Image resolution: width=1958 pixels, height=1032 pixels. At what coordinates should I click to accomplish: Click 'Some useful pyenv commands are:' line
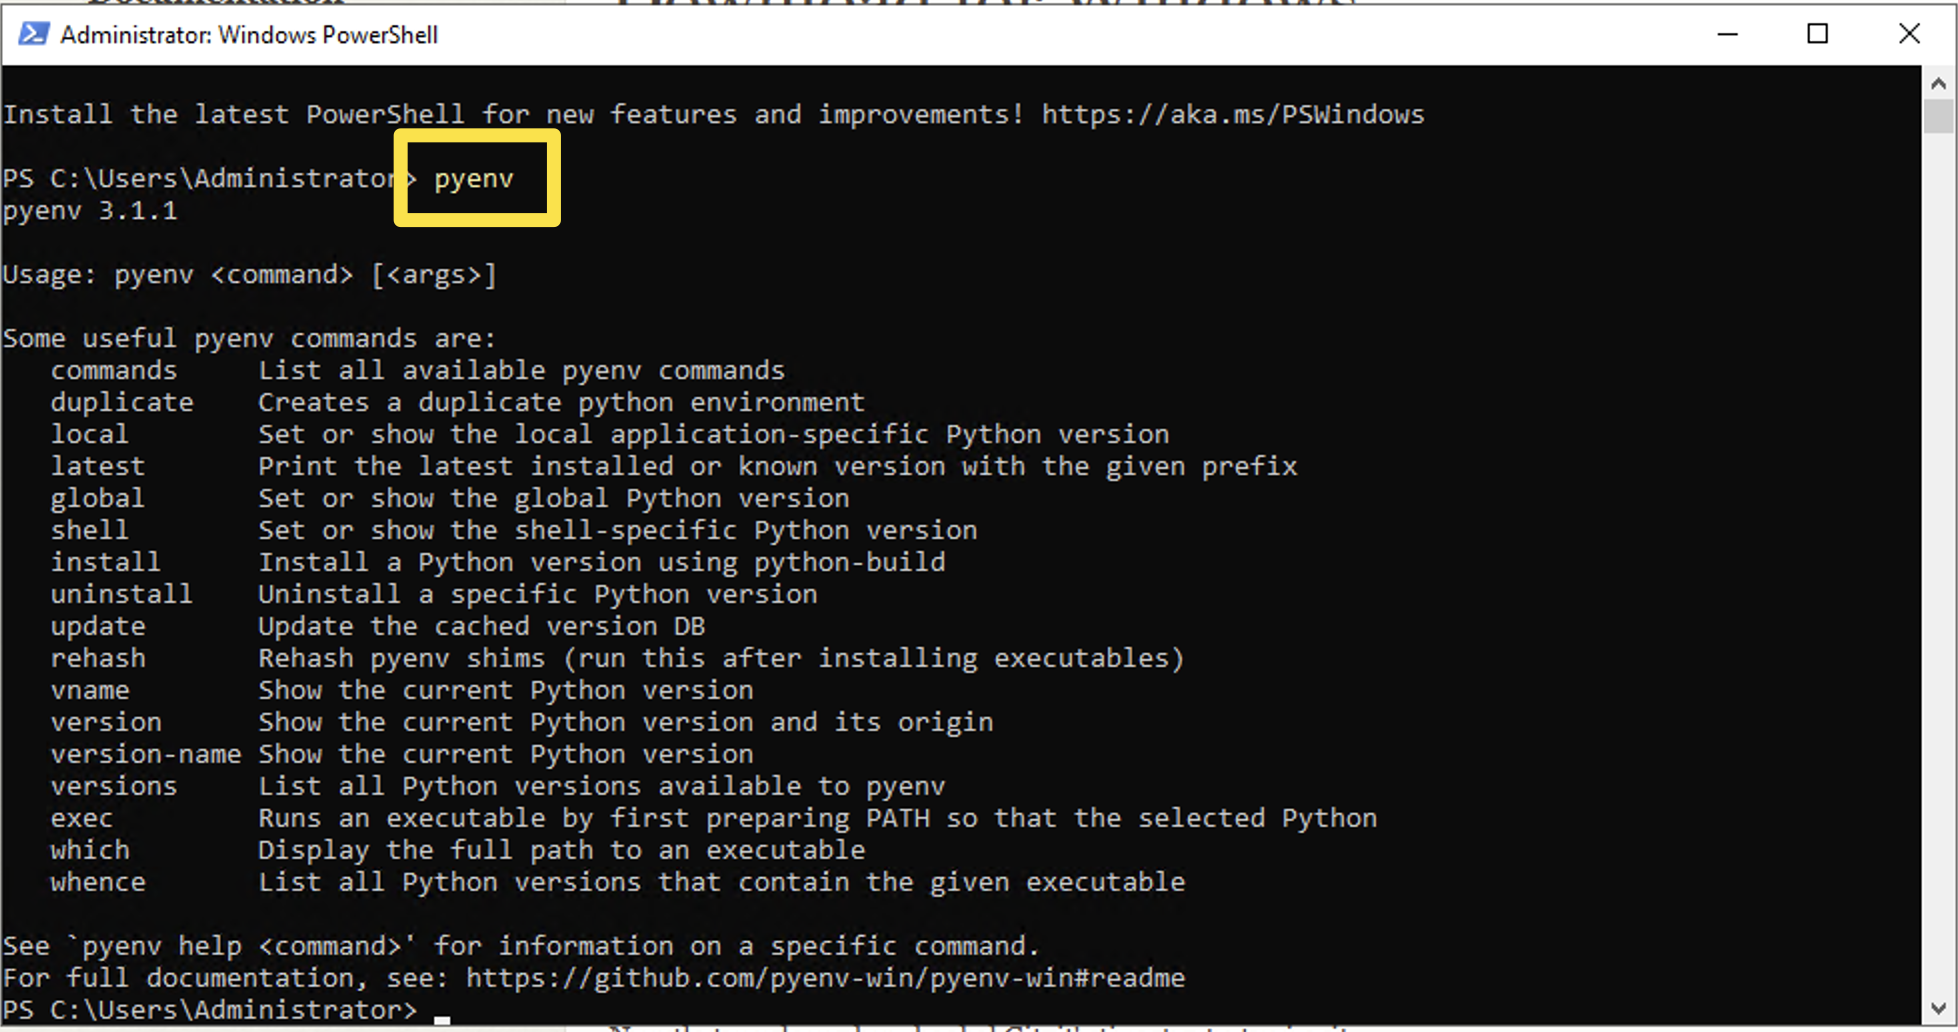250,338
